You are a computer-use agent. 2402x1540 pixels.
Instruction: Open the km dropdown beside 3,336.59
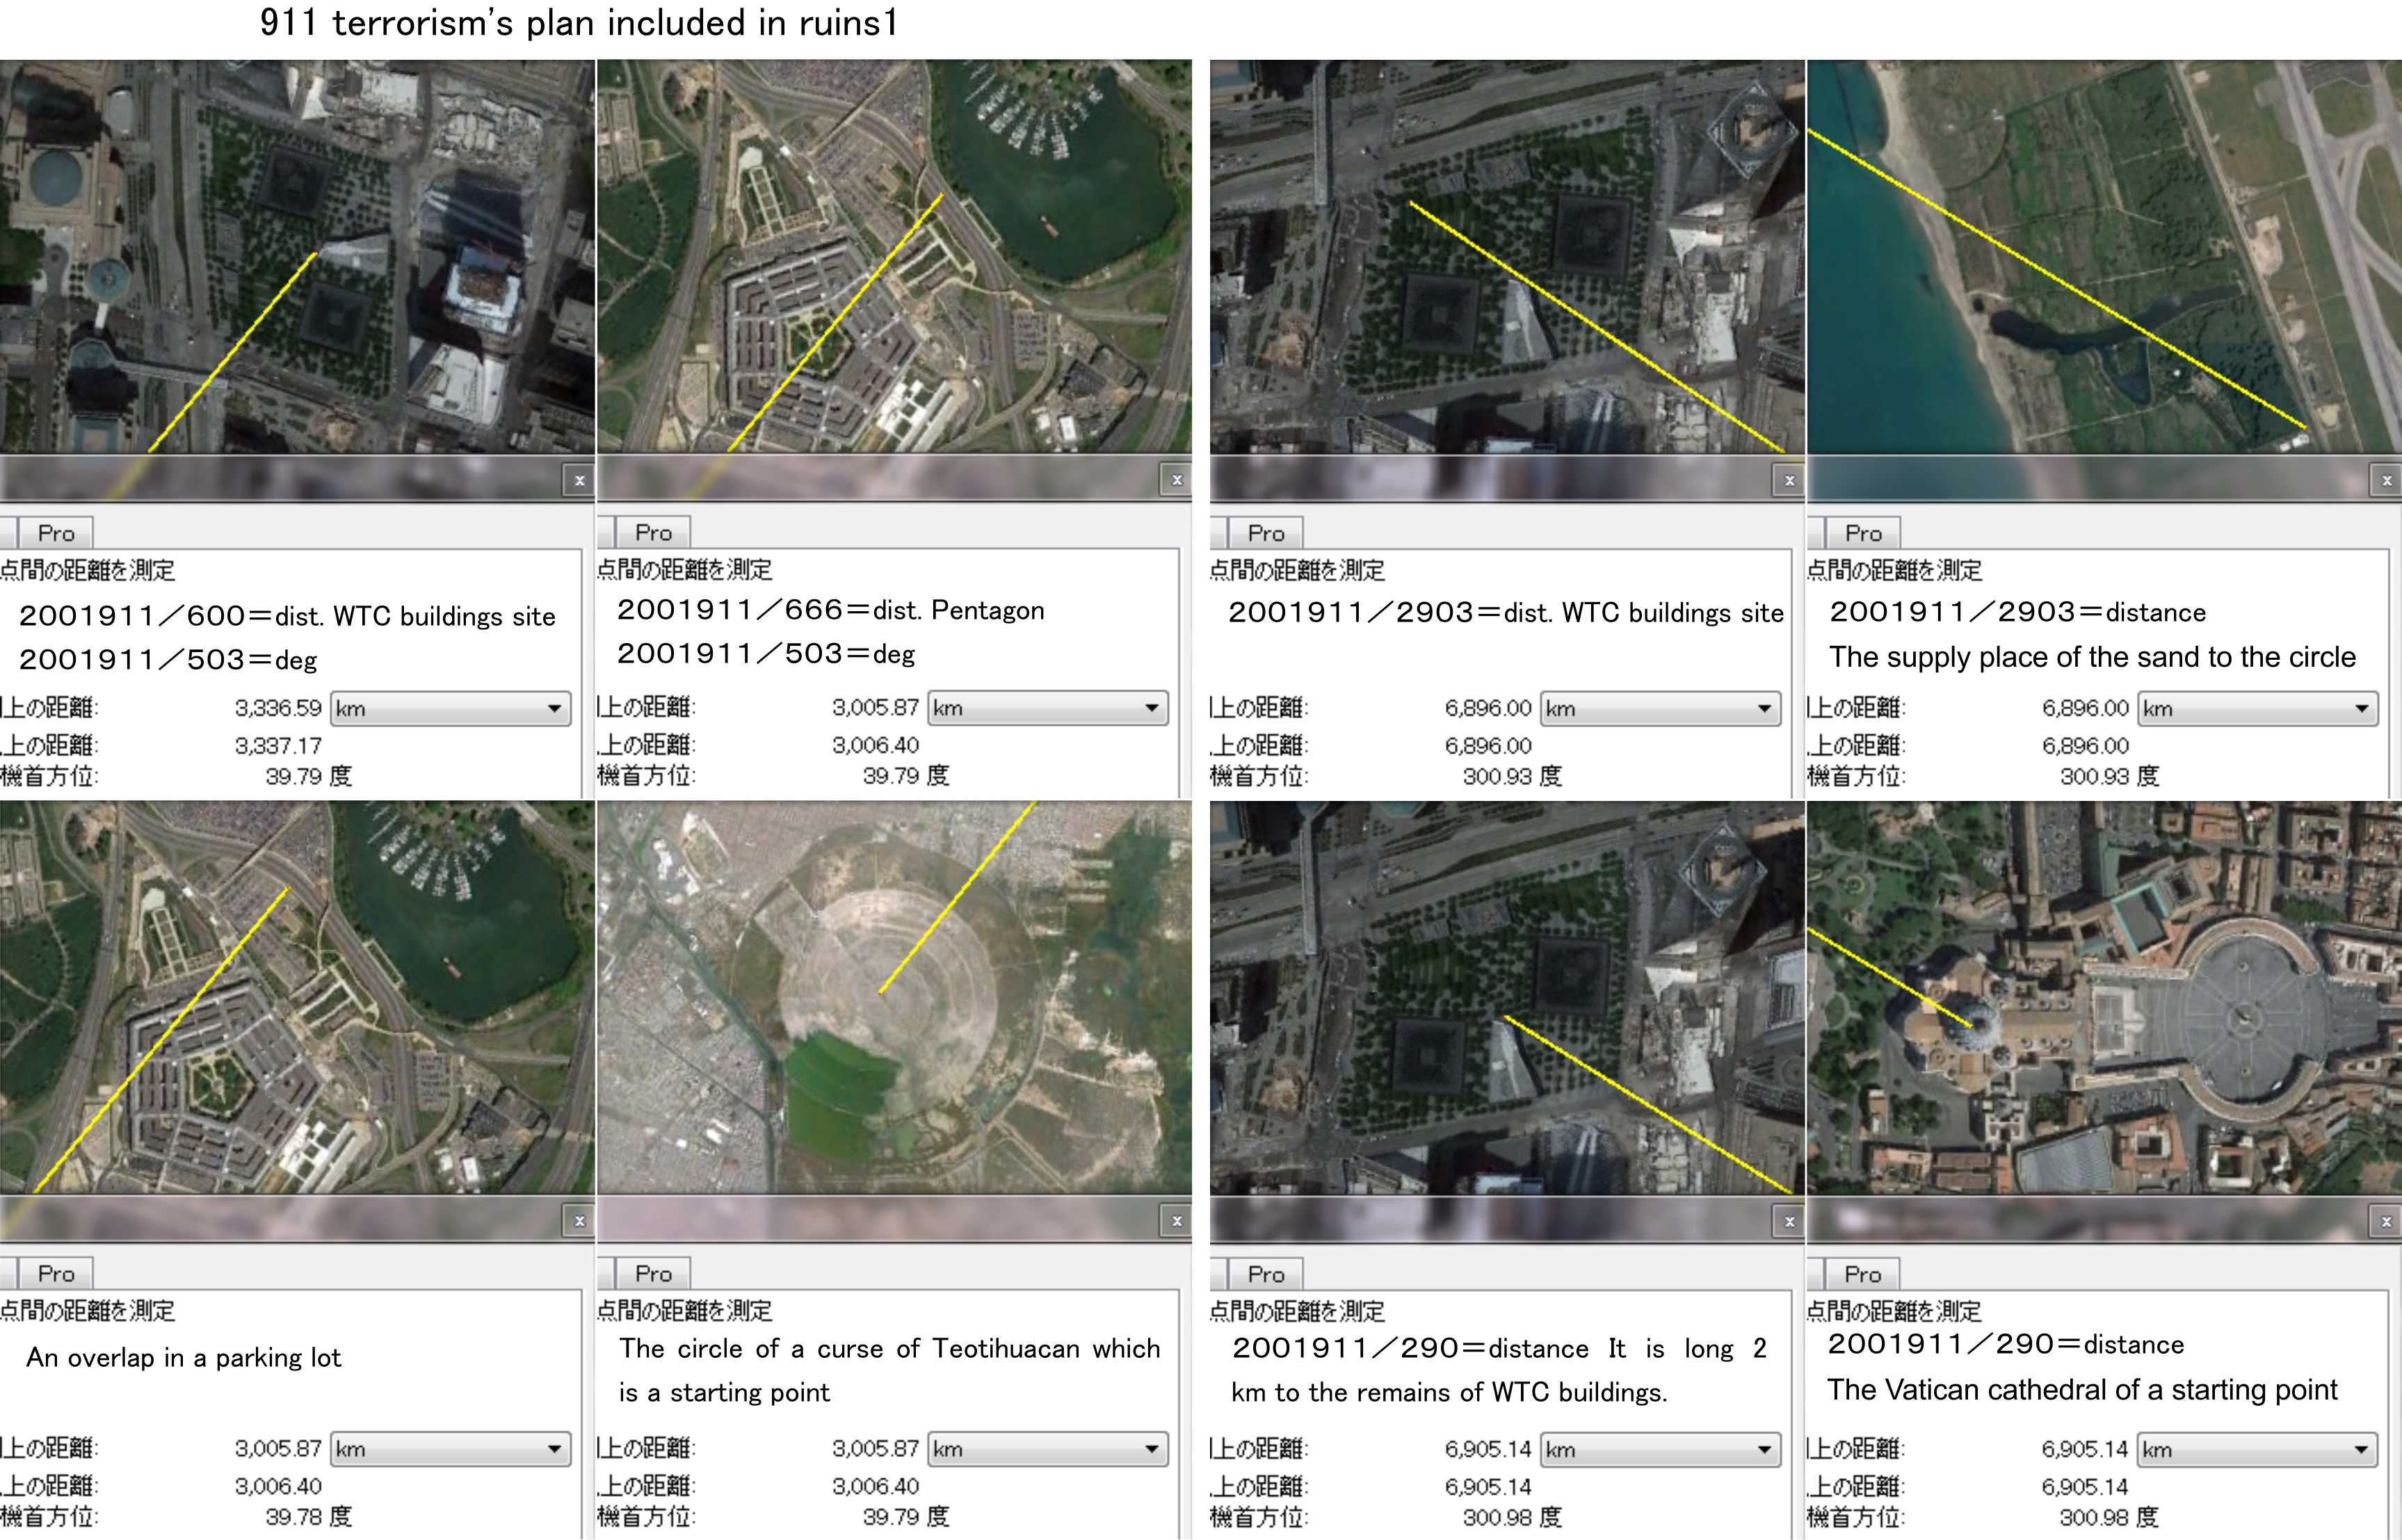click(x=450, y=709)
